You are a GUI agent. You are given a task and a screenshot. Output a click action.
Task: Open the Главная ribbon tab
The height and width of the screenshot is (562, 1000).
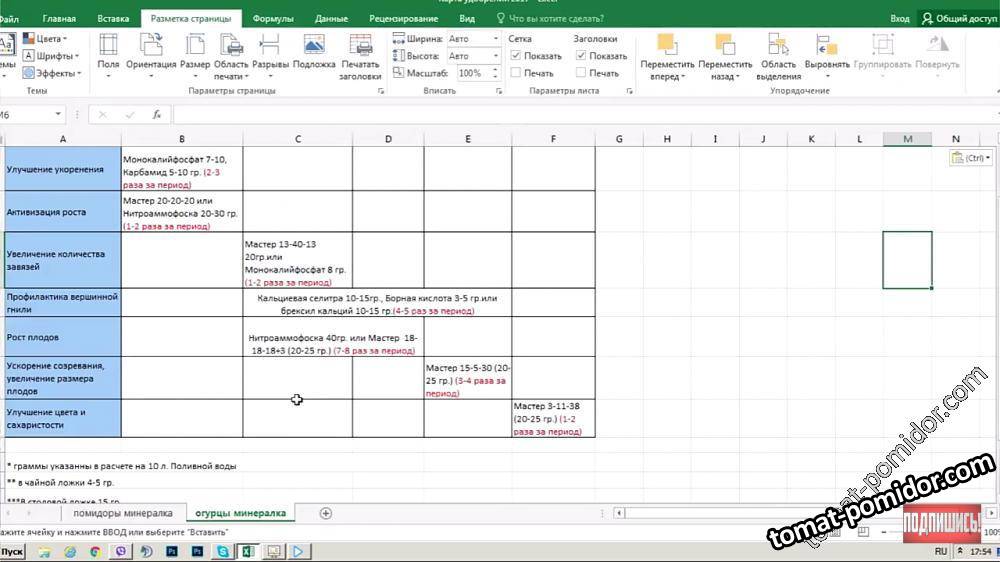tap(59, 18)
